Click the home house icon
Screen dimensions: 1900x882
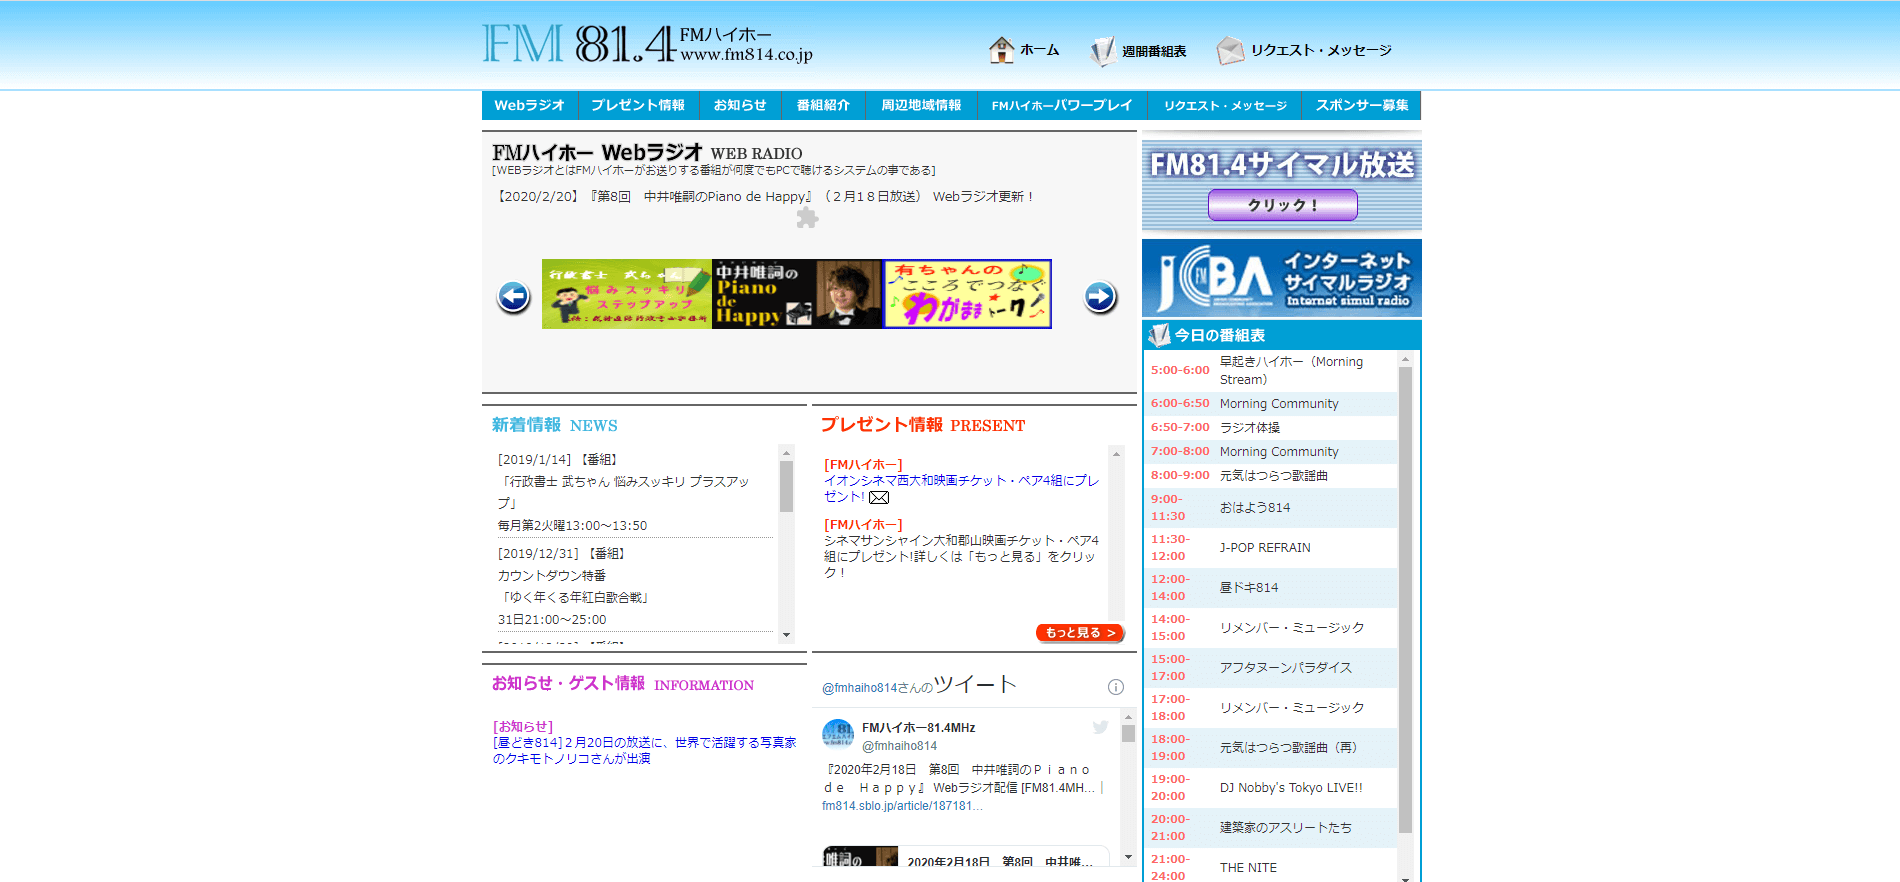(1001, 50)
